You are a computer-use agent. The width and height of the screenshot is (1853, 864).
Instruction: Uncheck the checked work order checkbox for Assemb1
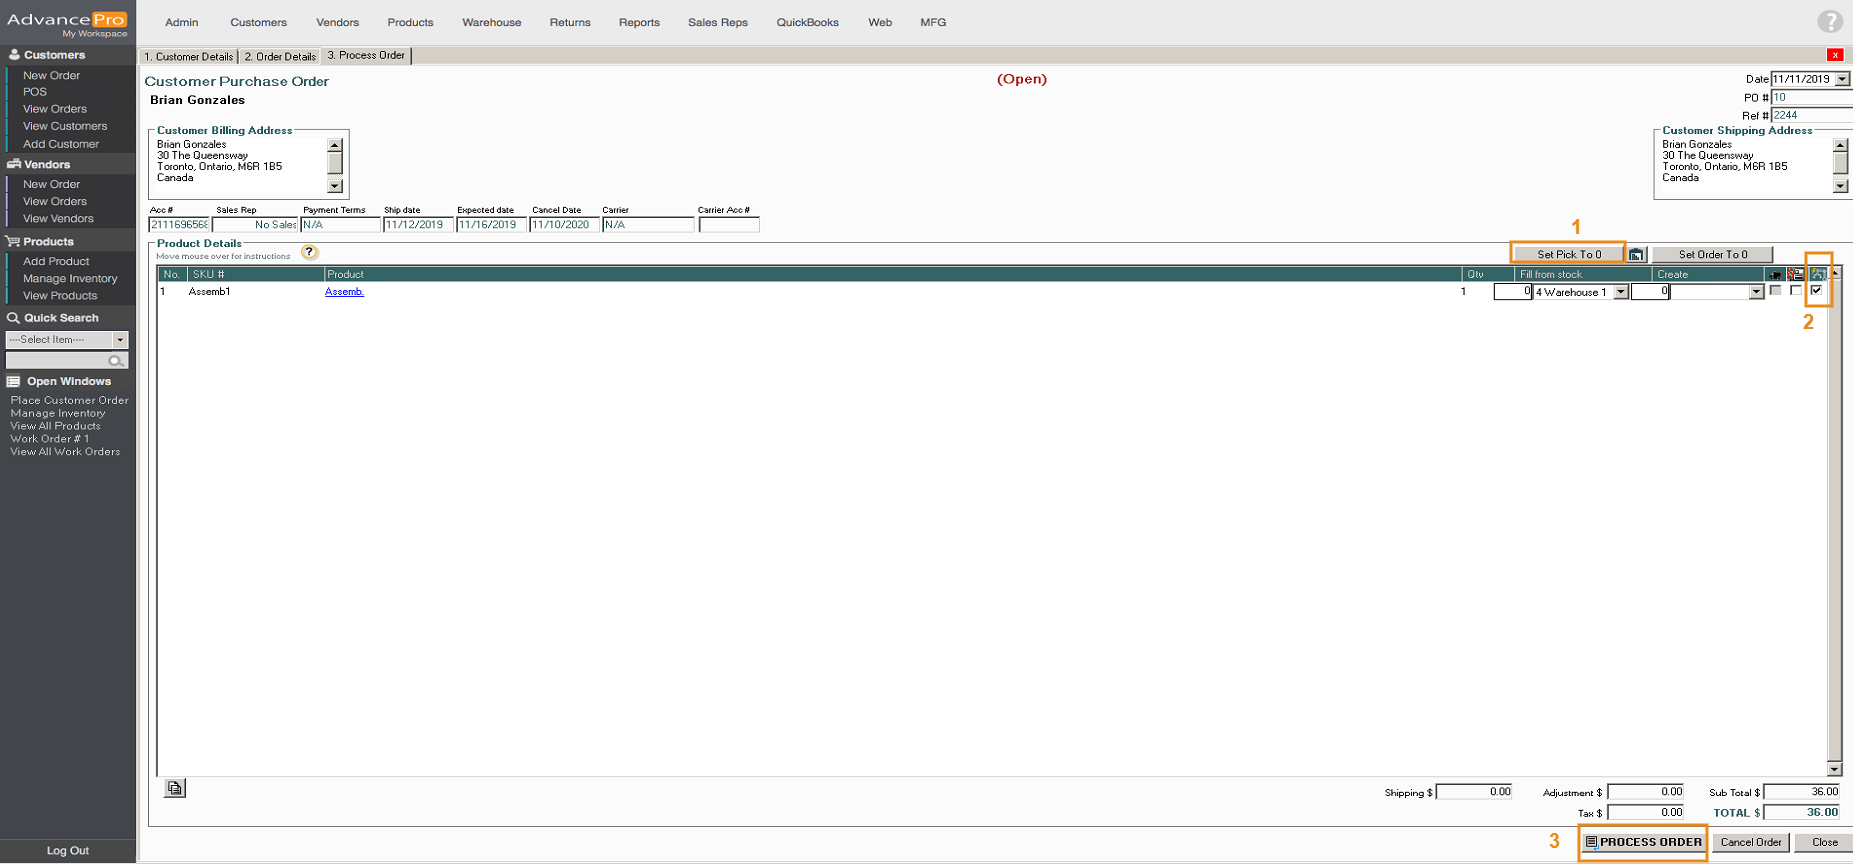pos(1816,291)
